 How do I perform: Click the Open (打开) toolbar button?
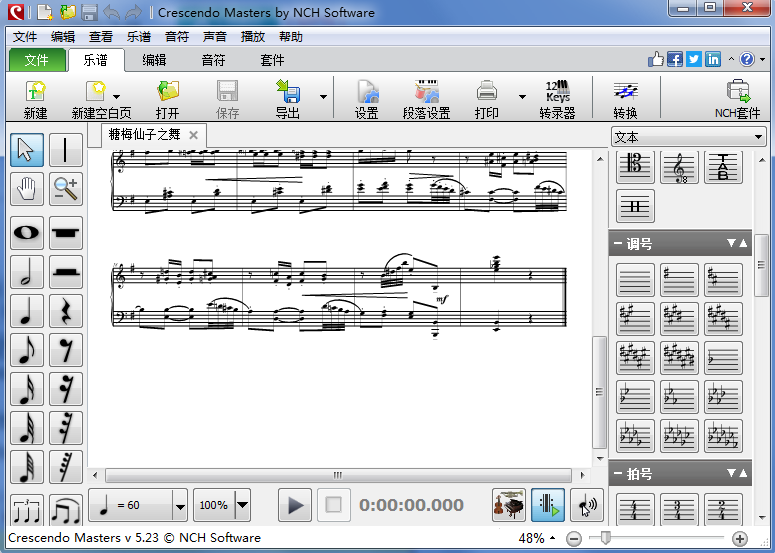[168, 99]
